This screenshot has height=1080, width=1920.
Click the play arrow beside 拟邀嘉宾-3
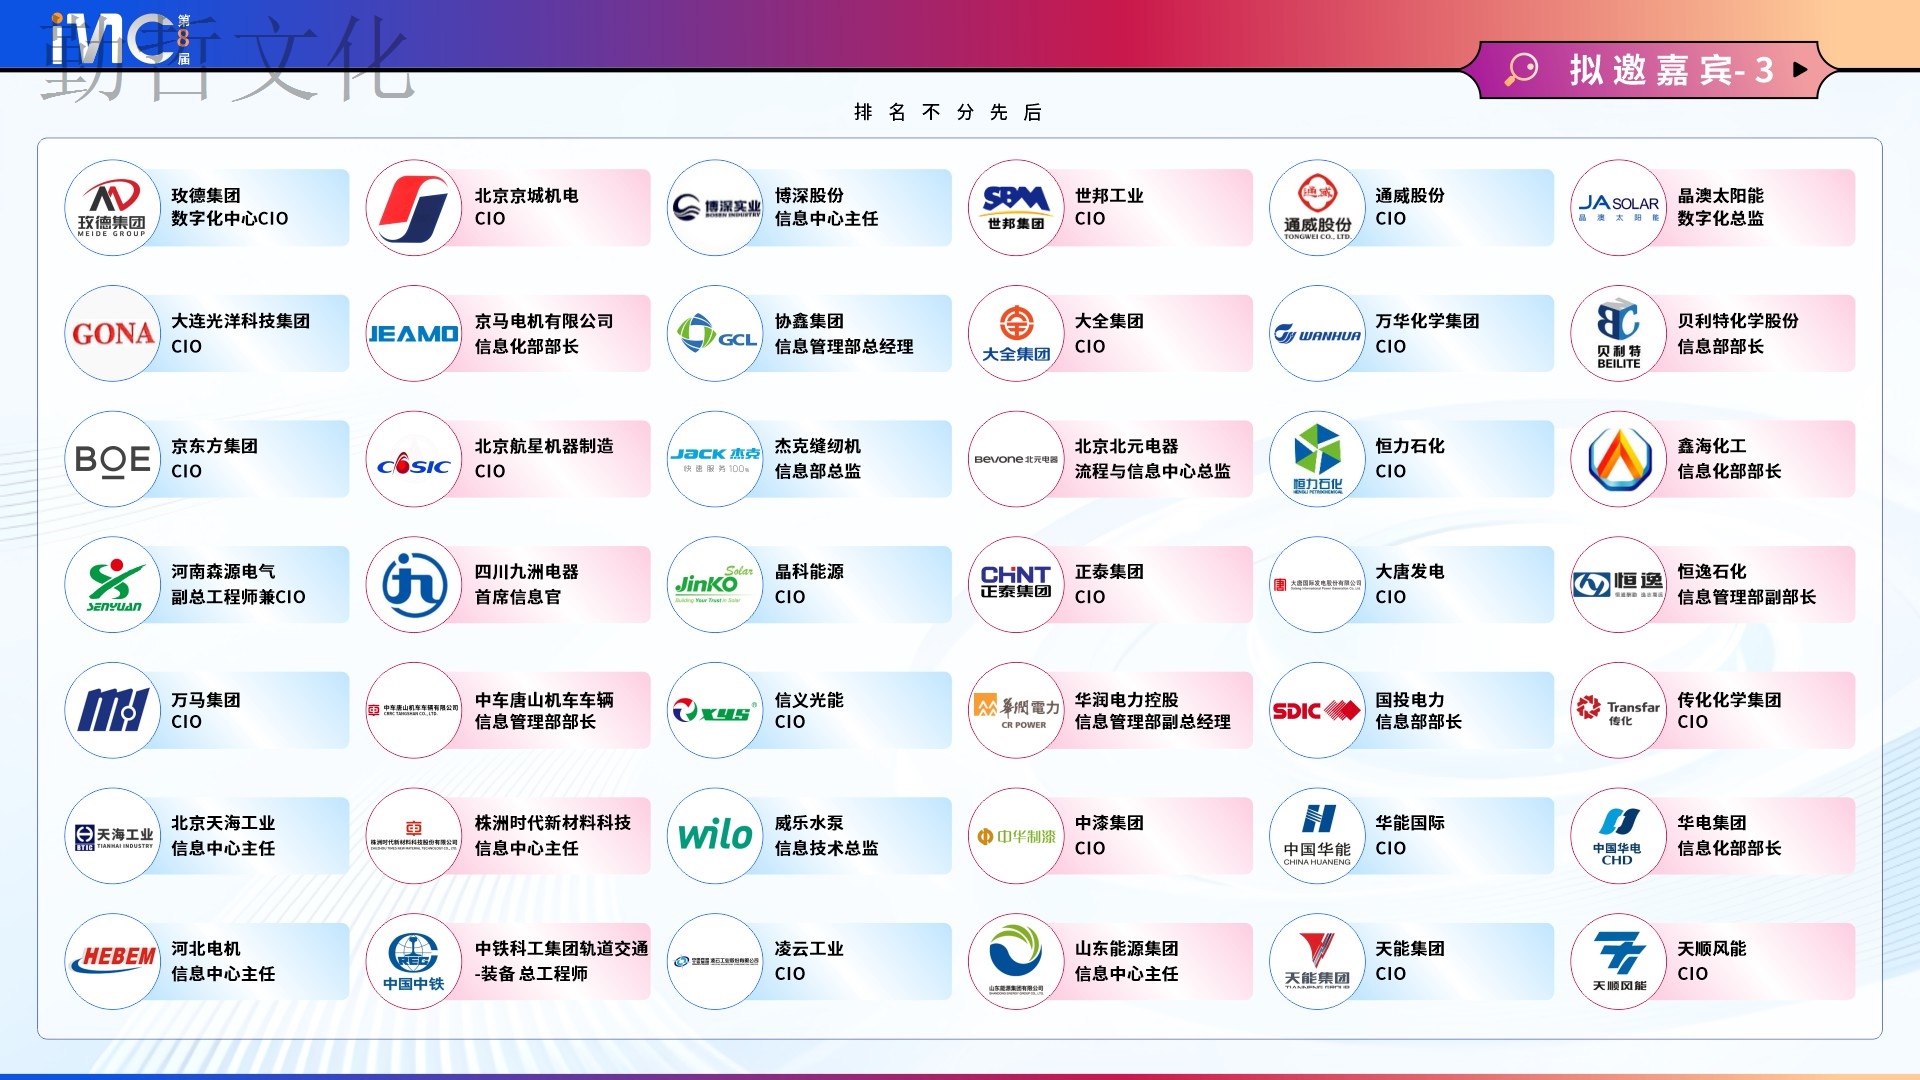pyautogui.click(x=1800, y=70)
